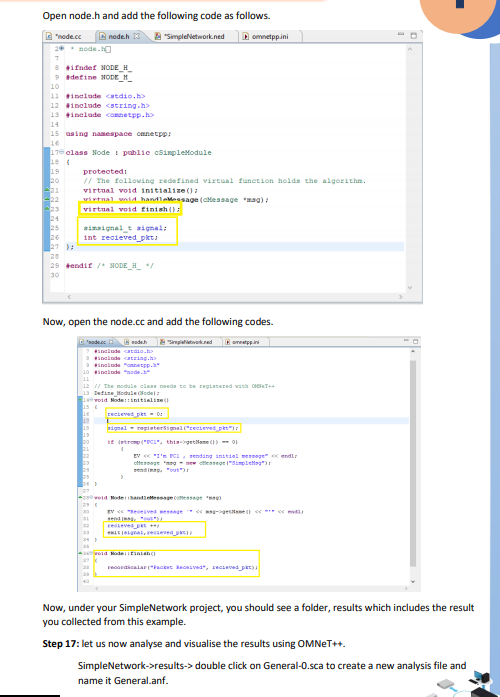Click the 'protected:' line
500x697 pixels.
pyautogui.click(x=105, y=171)
